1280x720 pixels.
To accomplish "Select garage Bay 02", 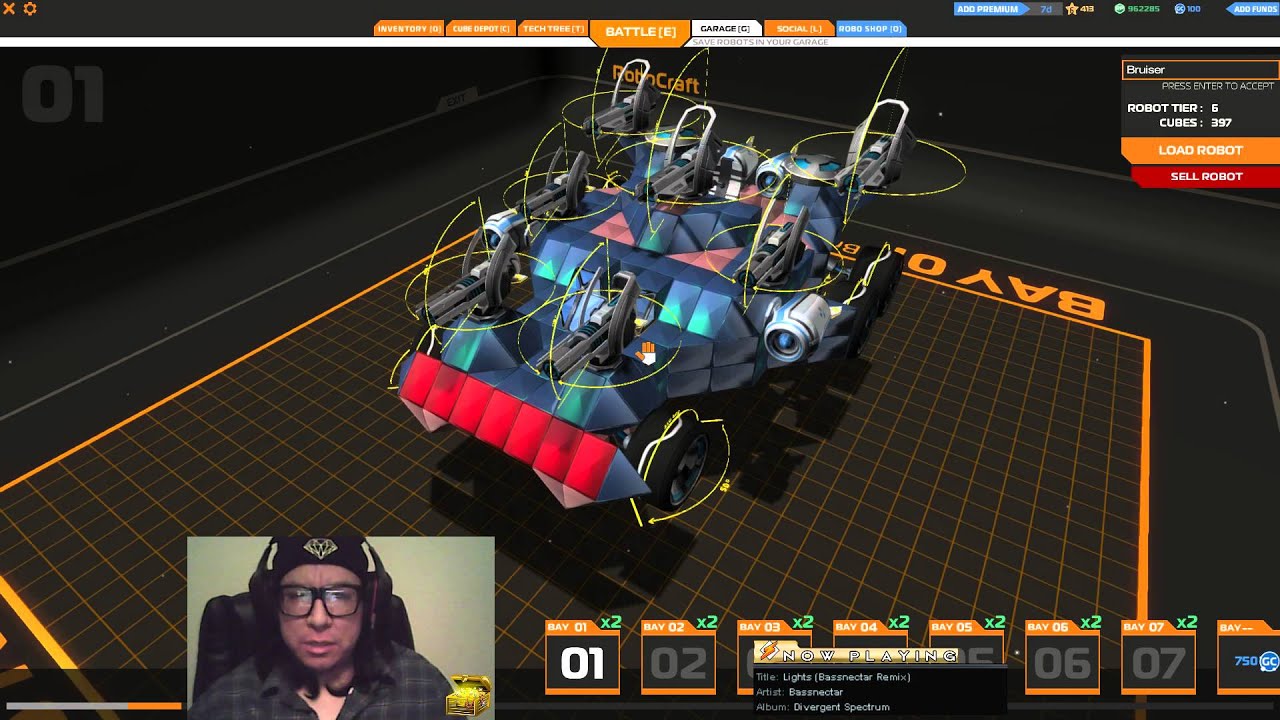I will [678, 657].
